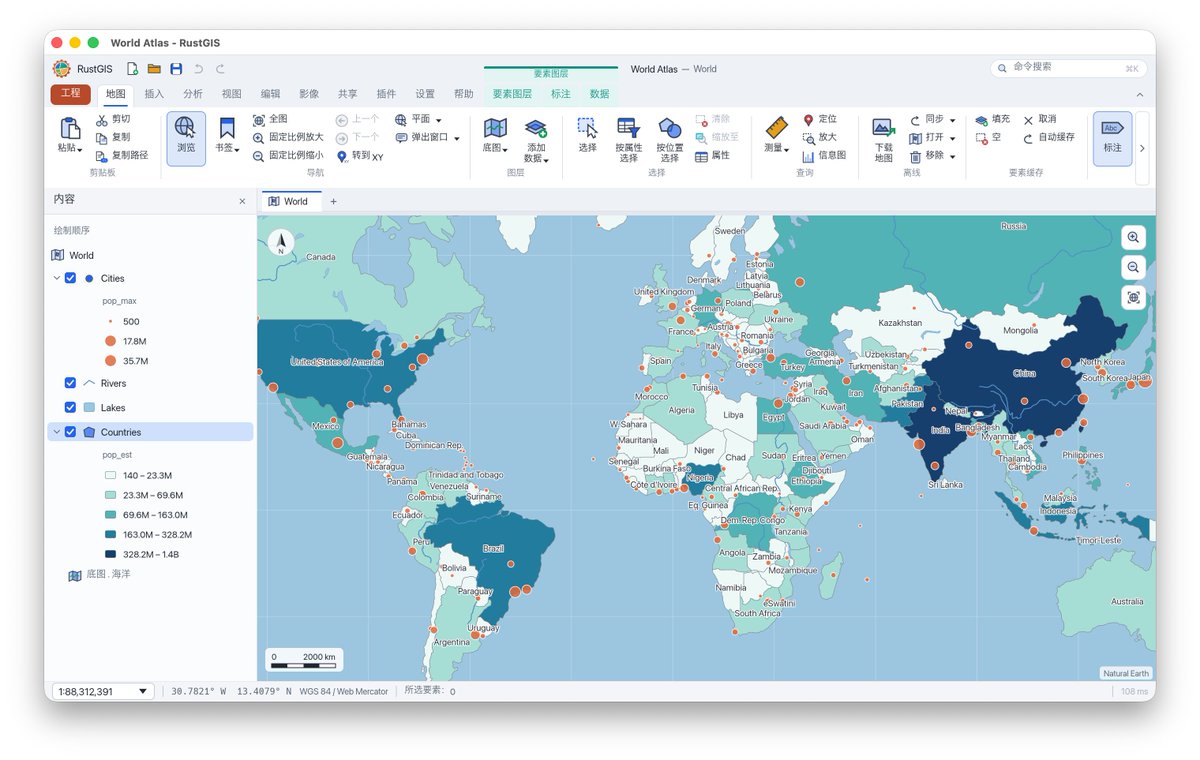Focus the 命令搜索 command search field
The height and width of the screenshot is (760, 1200).
1068,68
